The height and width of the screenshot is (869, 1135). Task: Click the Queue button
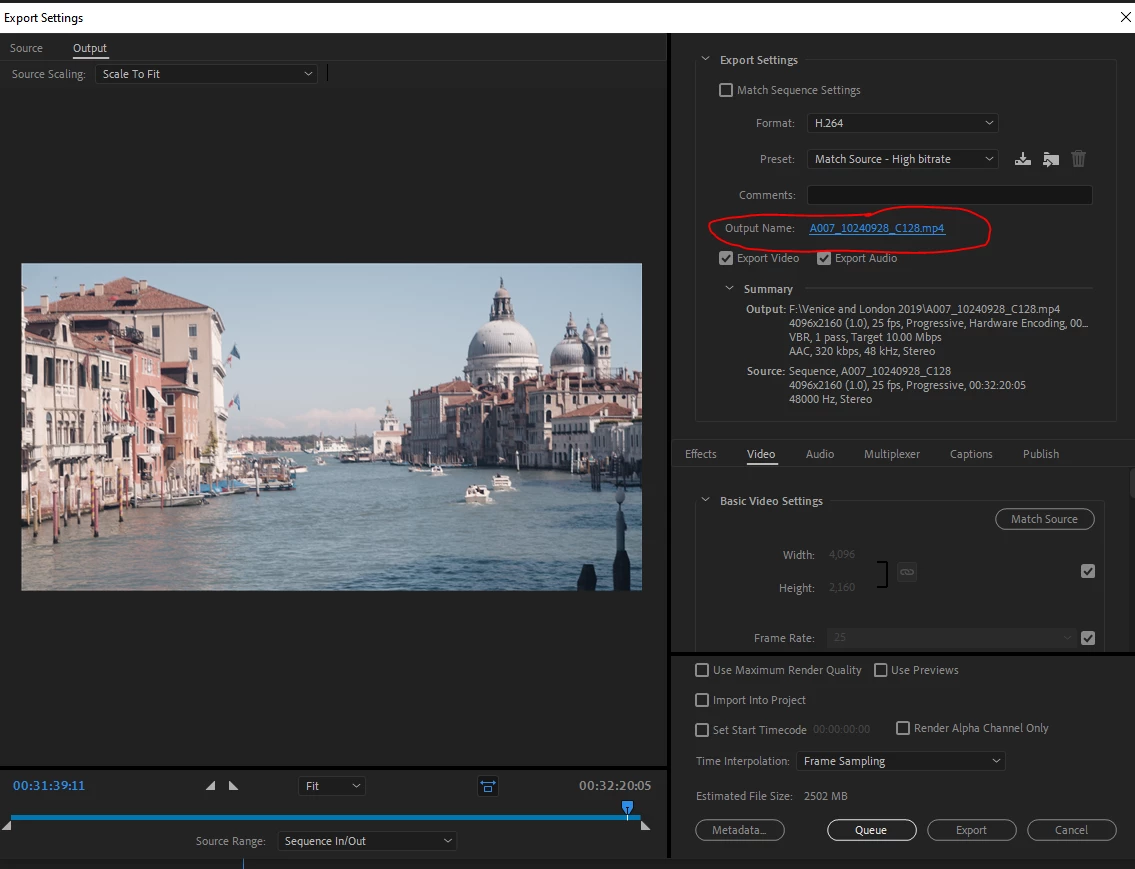(x=872, y=830)
